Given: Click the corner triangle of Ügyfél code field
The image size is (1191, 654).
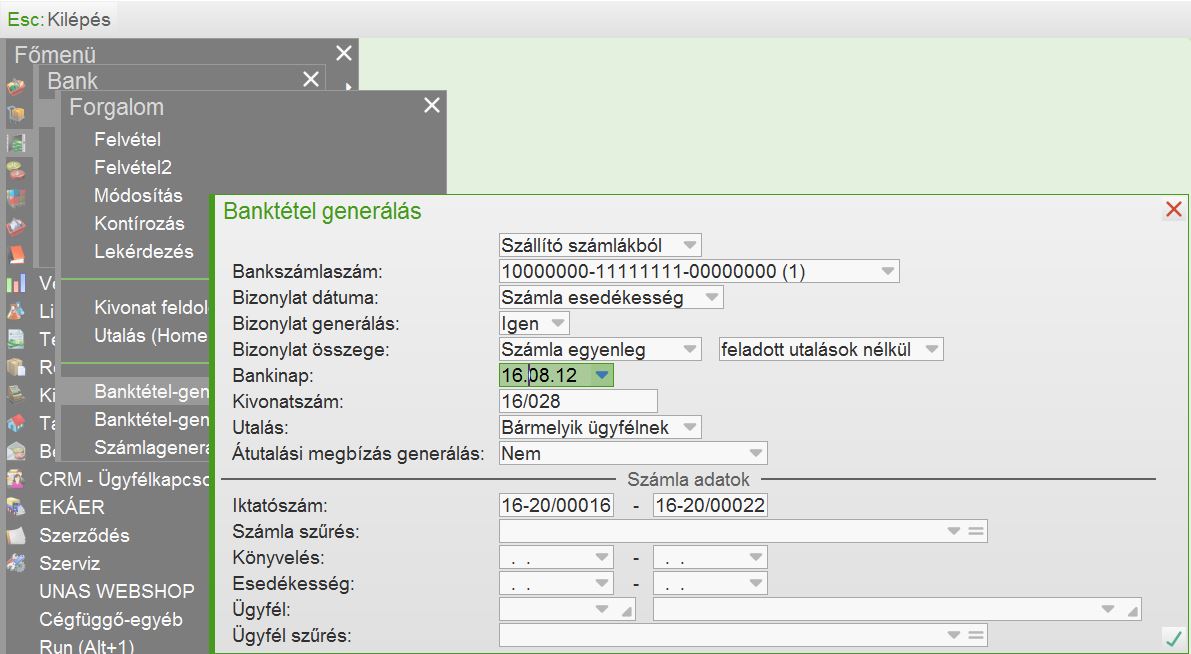Looking at the screenshot, I should [627, 611].
